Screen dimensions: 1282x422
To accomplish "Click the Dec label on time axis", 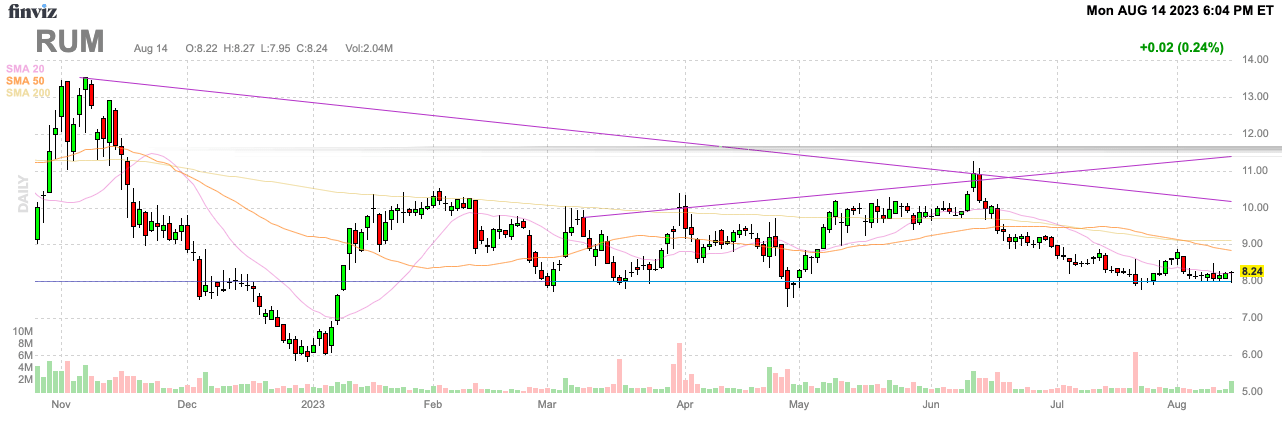I will click(x=186, y=405).
